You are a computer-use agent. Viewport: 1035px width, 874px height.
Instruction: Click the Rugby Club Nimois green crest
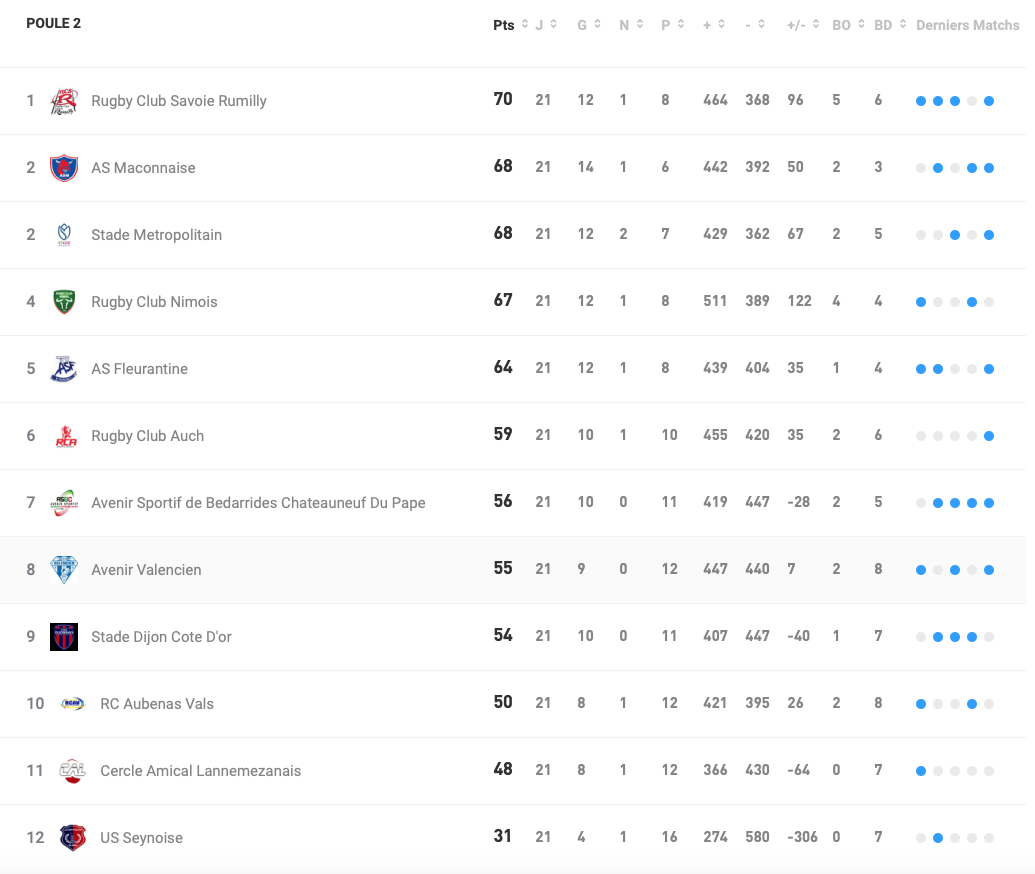point(64,302)
